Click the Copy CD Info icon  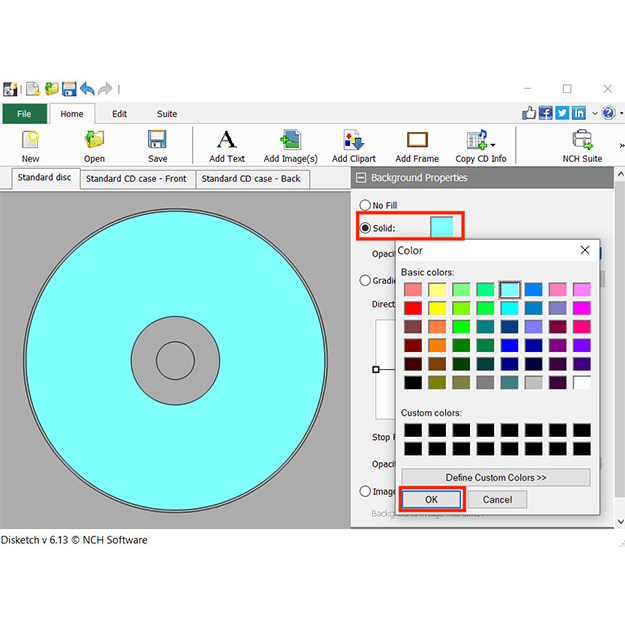click(x=478, y=140)
